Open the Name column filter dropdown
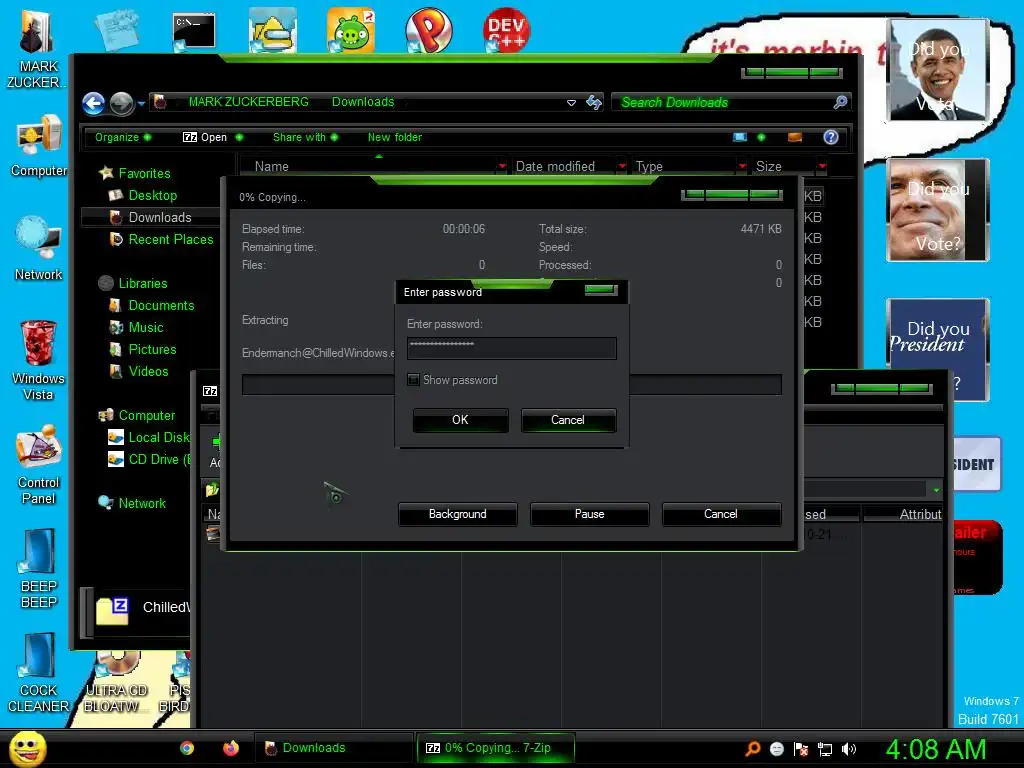Viewport: 1024px width, 768px height. pos(502,167)
